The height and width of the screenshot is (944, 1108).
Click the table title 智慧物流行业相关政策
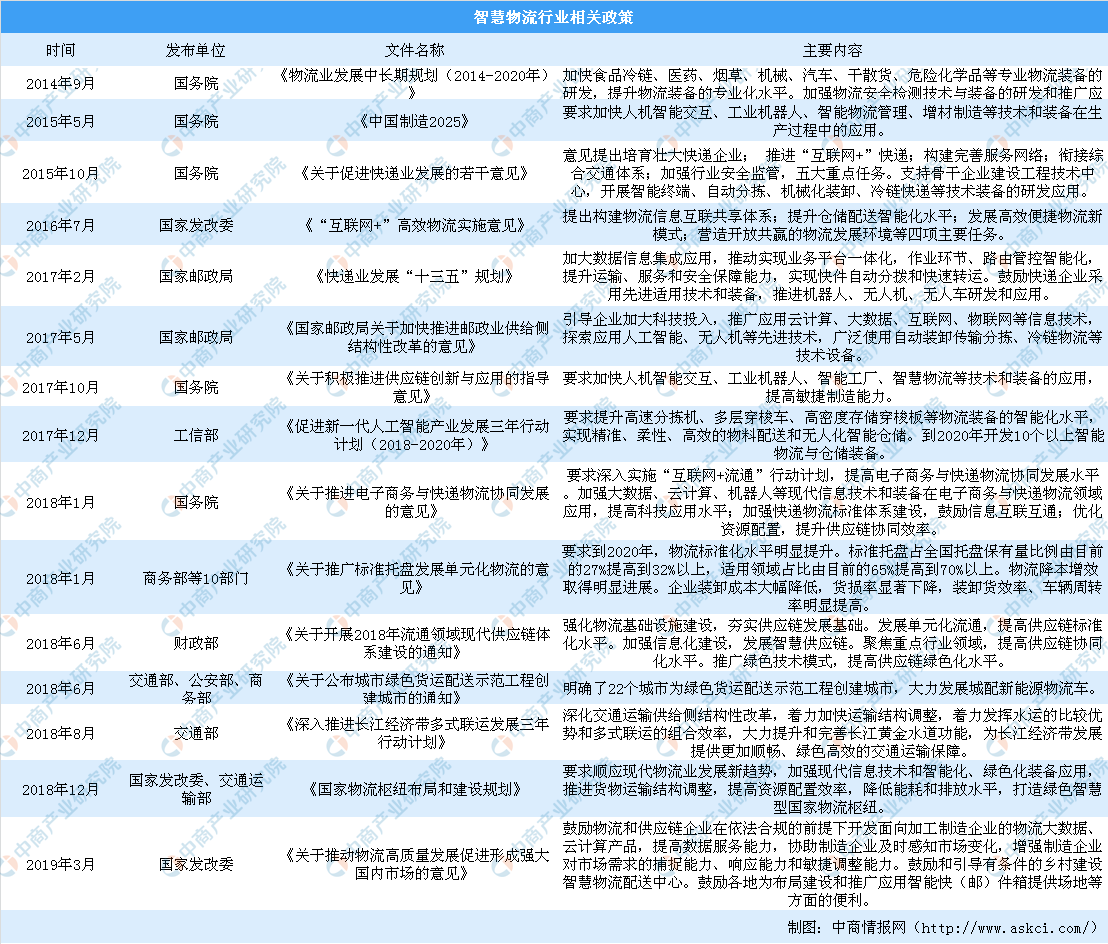553,17
